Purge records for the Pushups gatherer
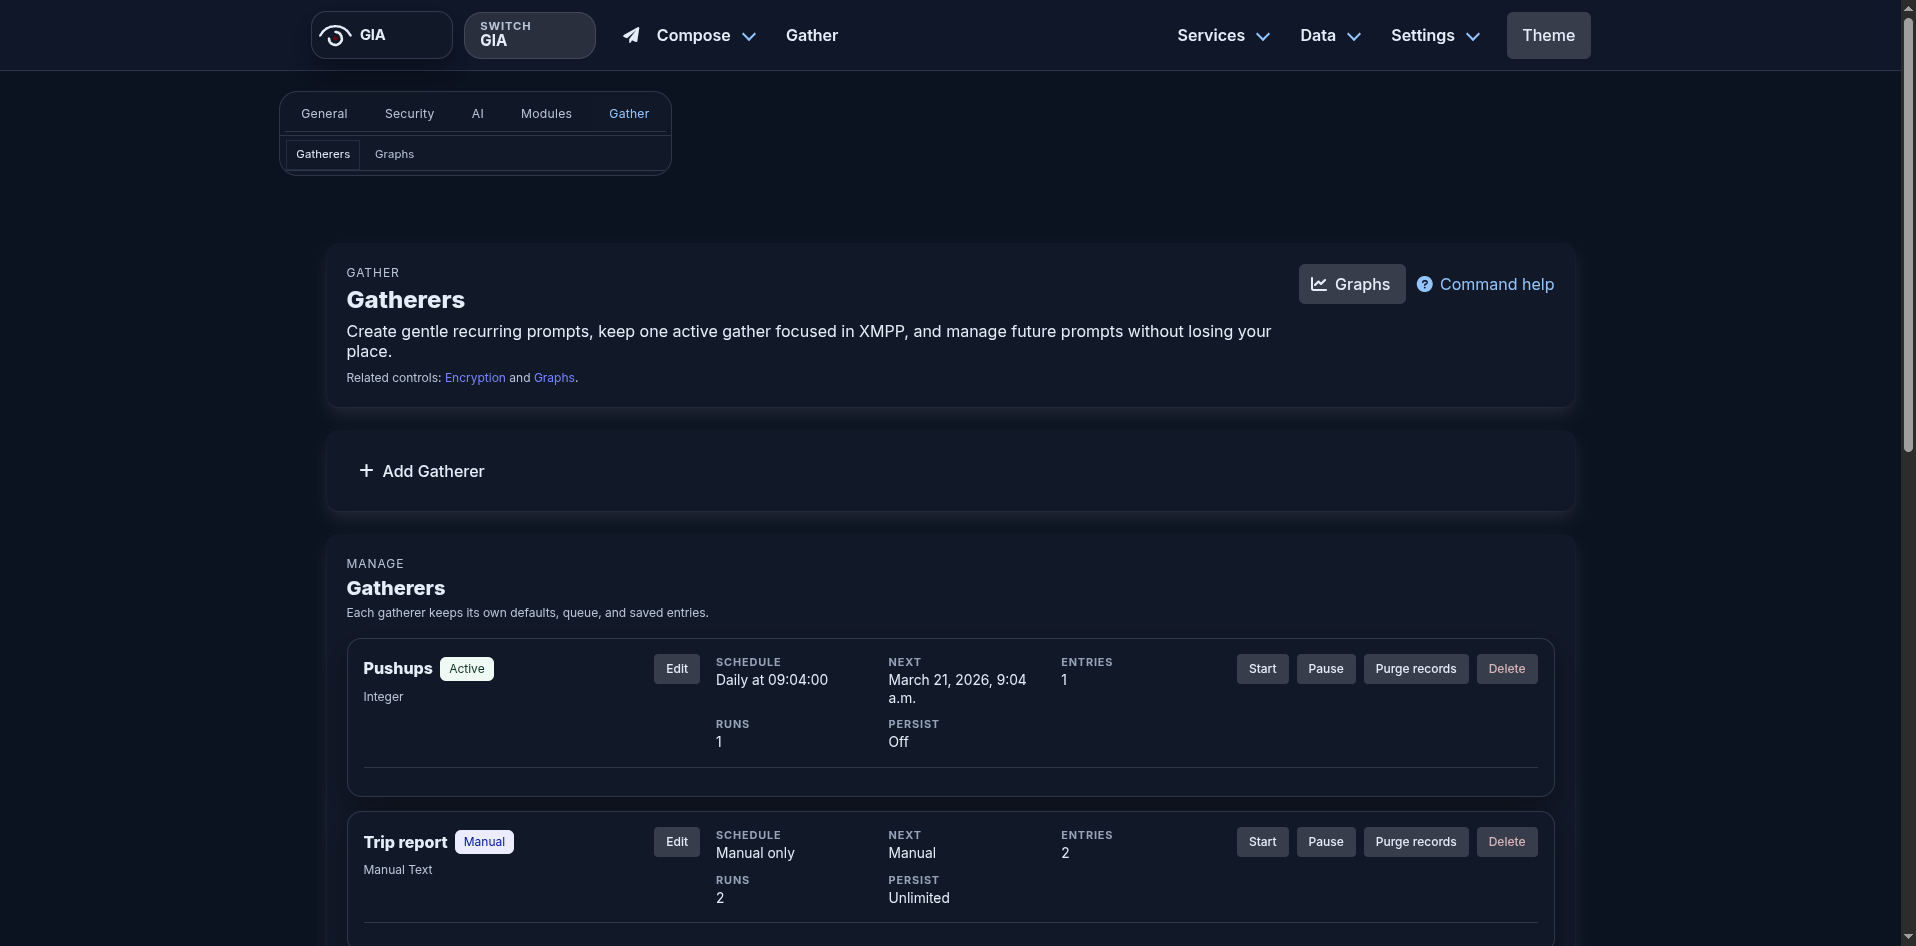 pyautogui.click(x=1415, y=668)
